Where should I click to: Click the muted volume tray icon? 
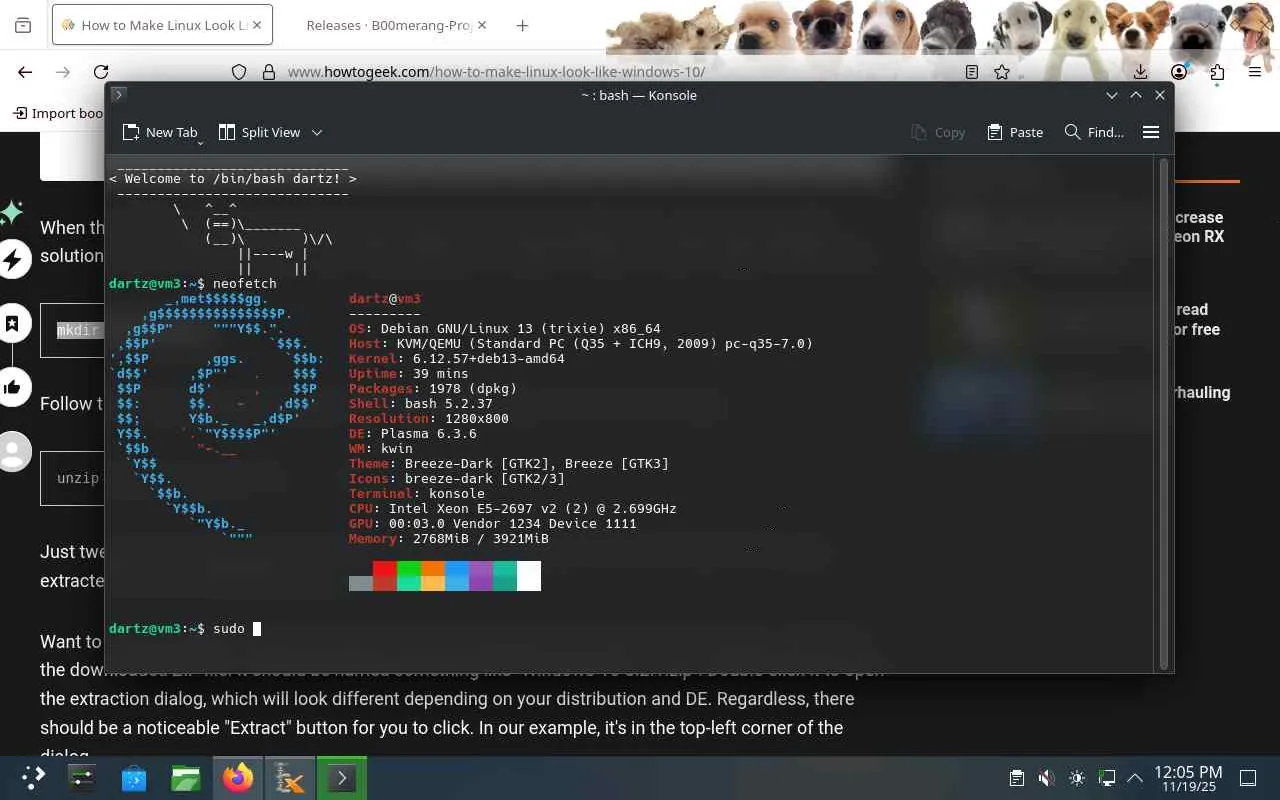click(1046, 778)
